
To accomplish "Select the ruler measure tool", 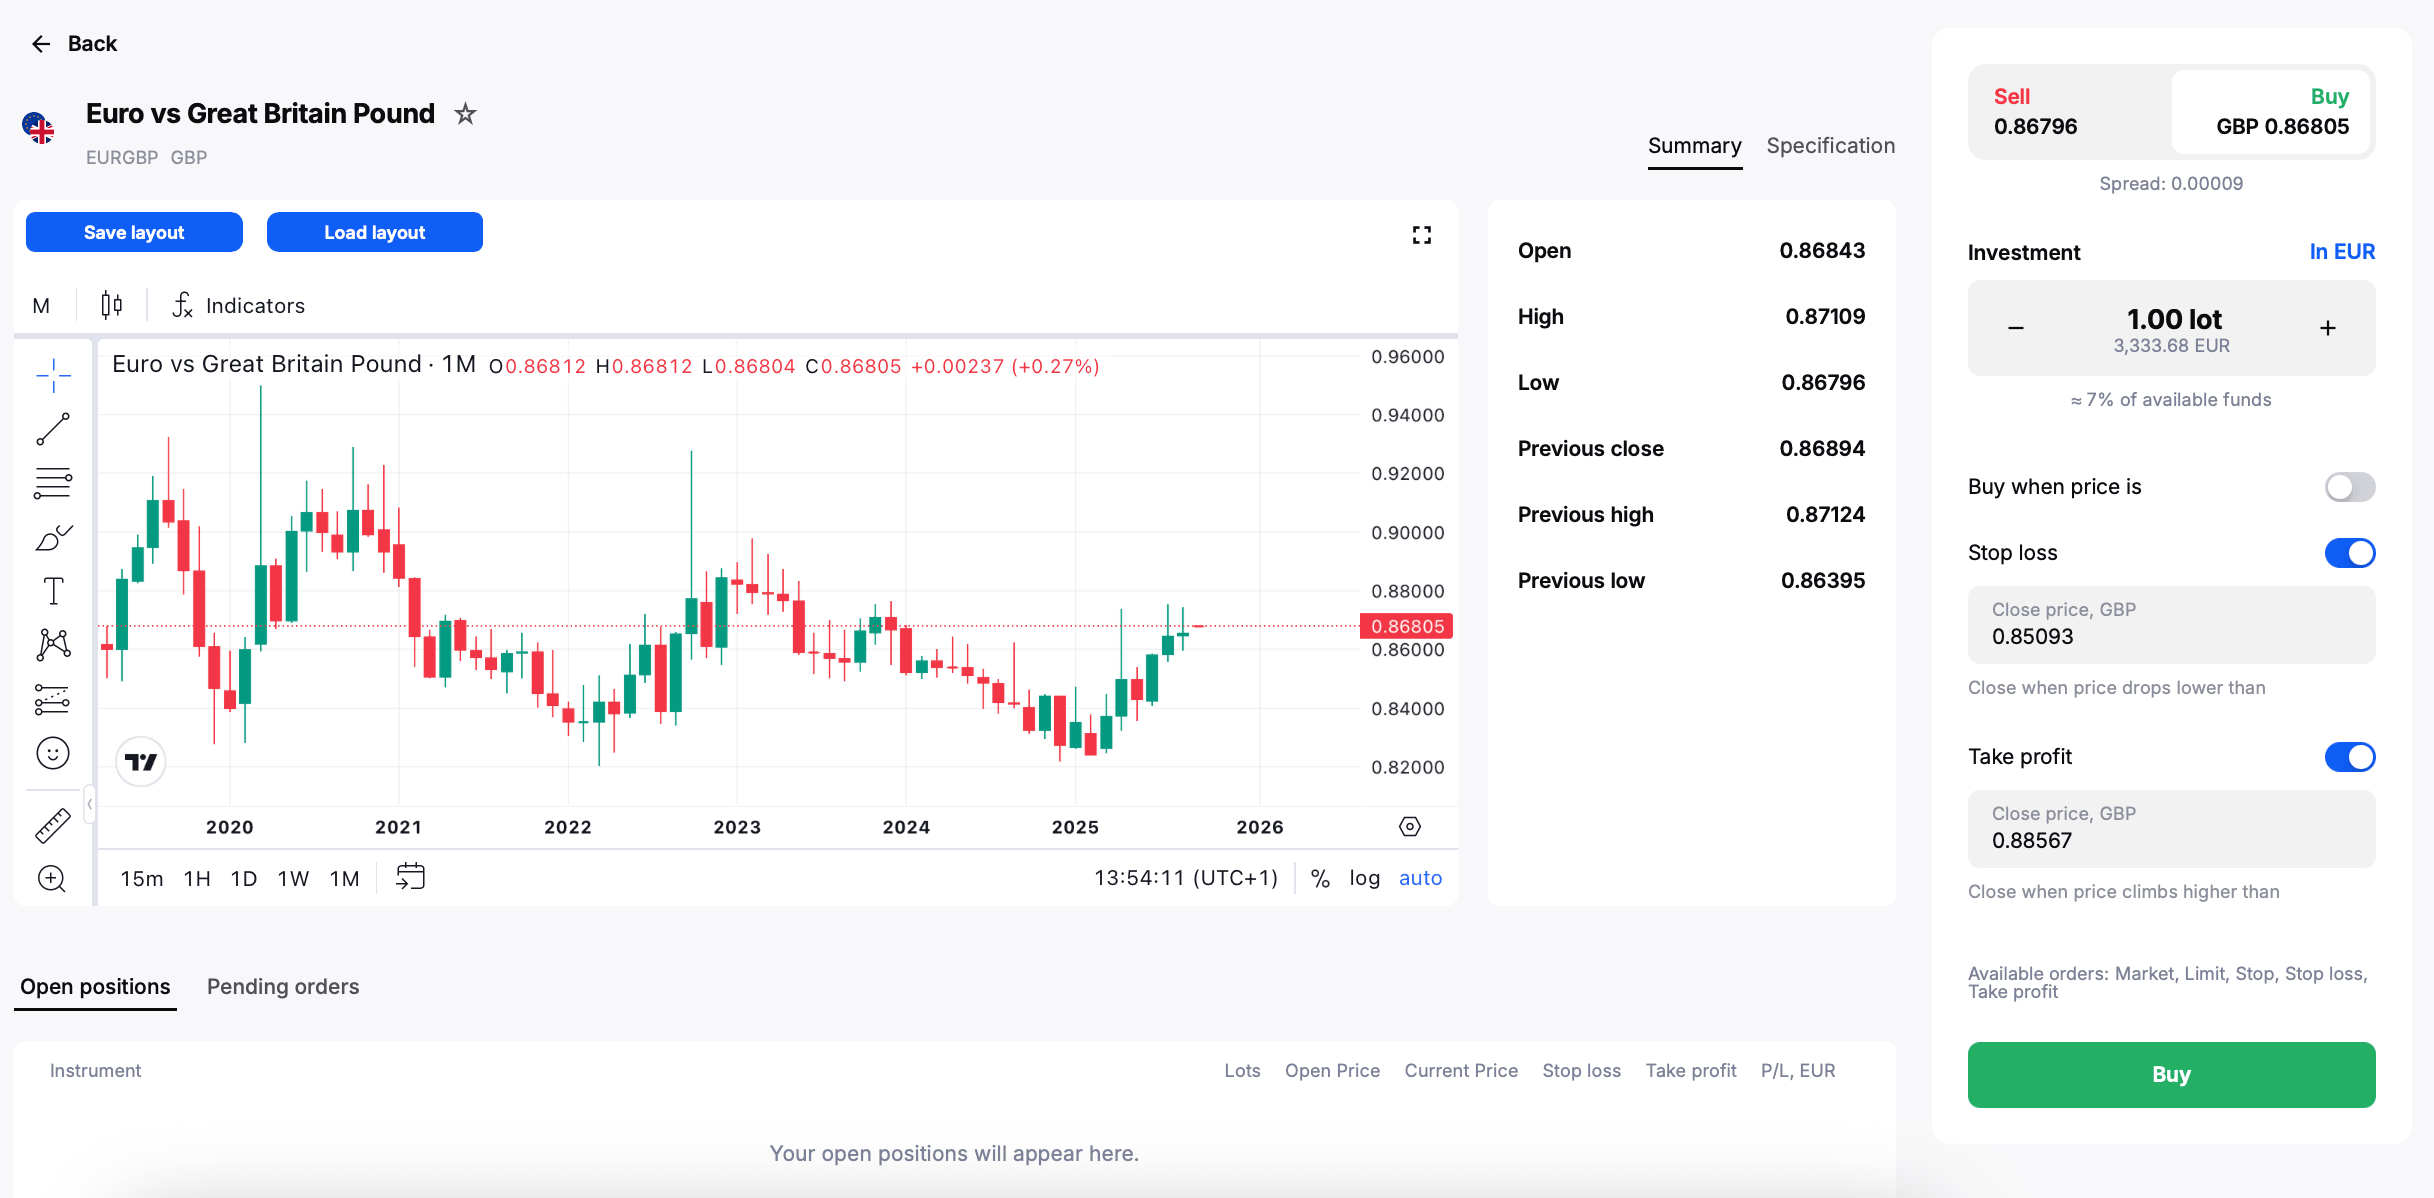I will coord(53,826).
